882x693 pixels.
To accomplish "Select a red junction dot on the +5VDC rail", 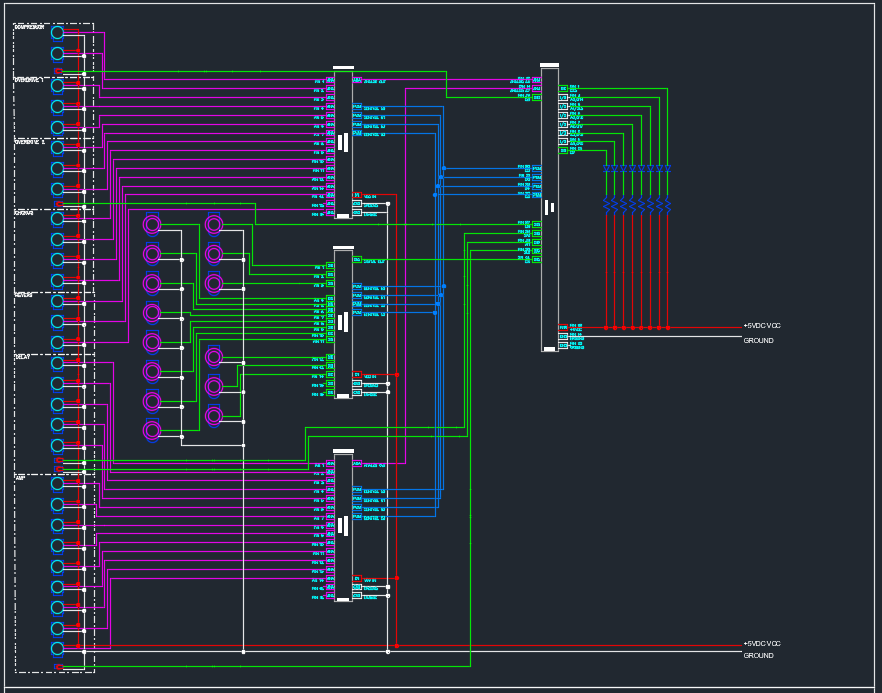I will tap(605, 327).
